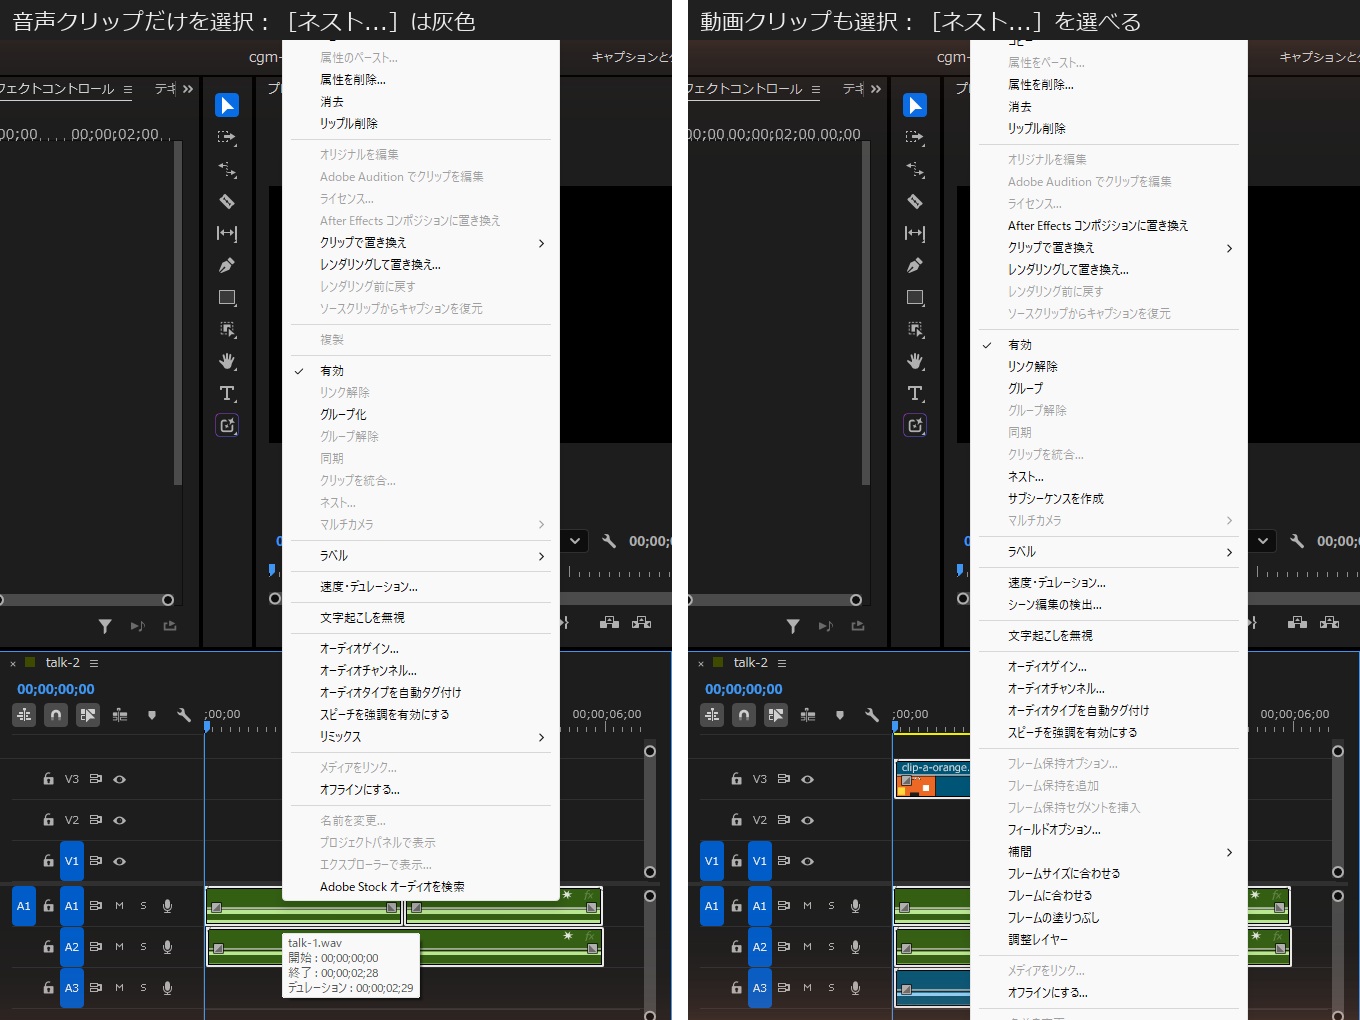Open エフェクトコントロール panel menu in left screenshot
The image size is (1360, 1020).
coord(128,89)
